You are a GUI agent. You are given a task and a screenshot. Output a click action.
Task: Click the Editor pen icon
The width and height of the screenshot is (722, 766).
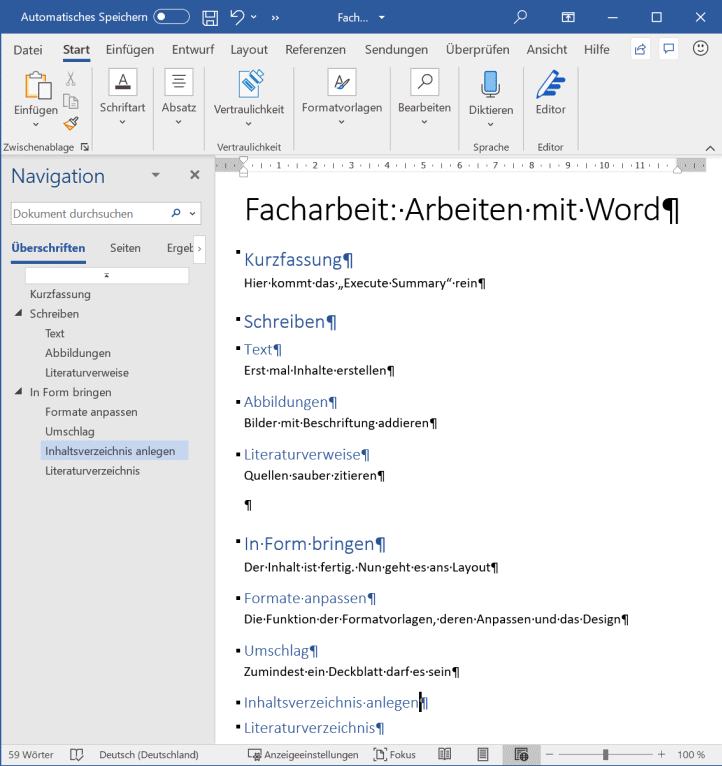click(x=551, y=85)
